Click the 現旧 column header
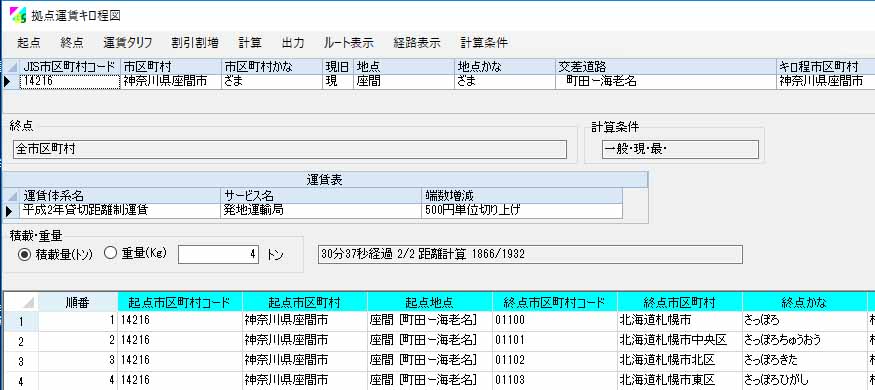 coord(338,66)
